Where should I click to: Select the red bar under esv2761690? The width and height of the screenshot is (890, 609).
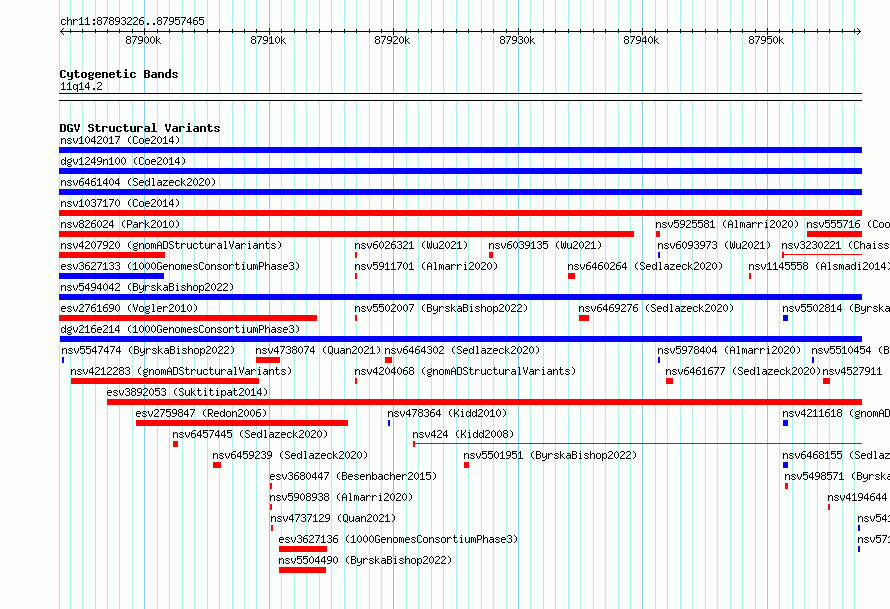188,318
